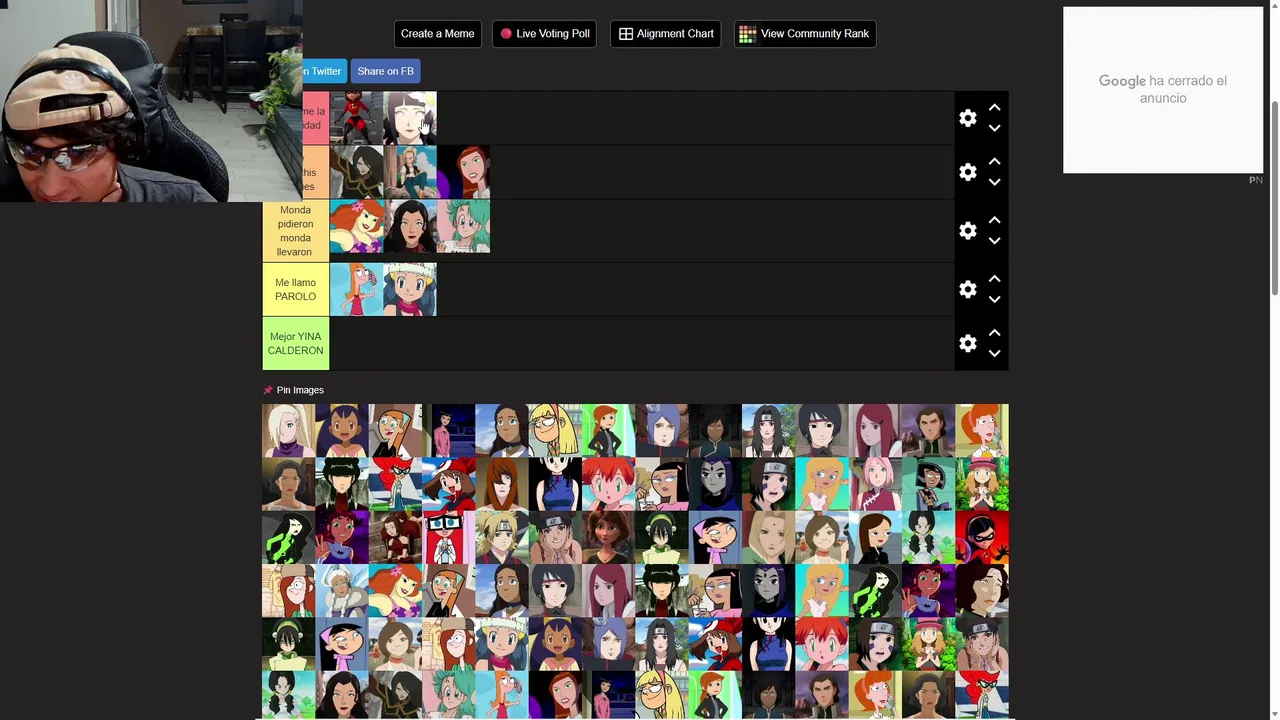Screen dimensions: 1280x720
Task: Move Me llamo PAROLO tier down
Action: [994, 299]
